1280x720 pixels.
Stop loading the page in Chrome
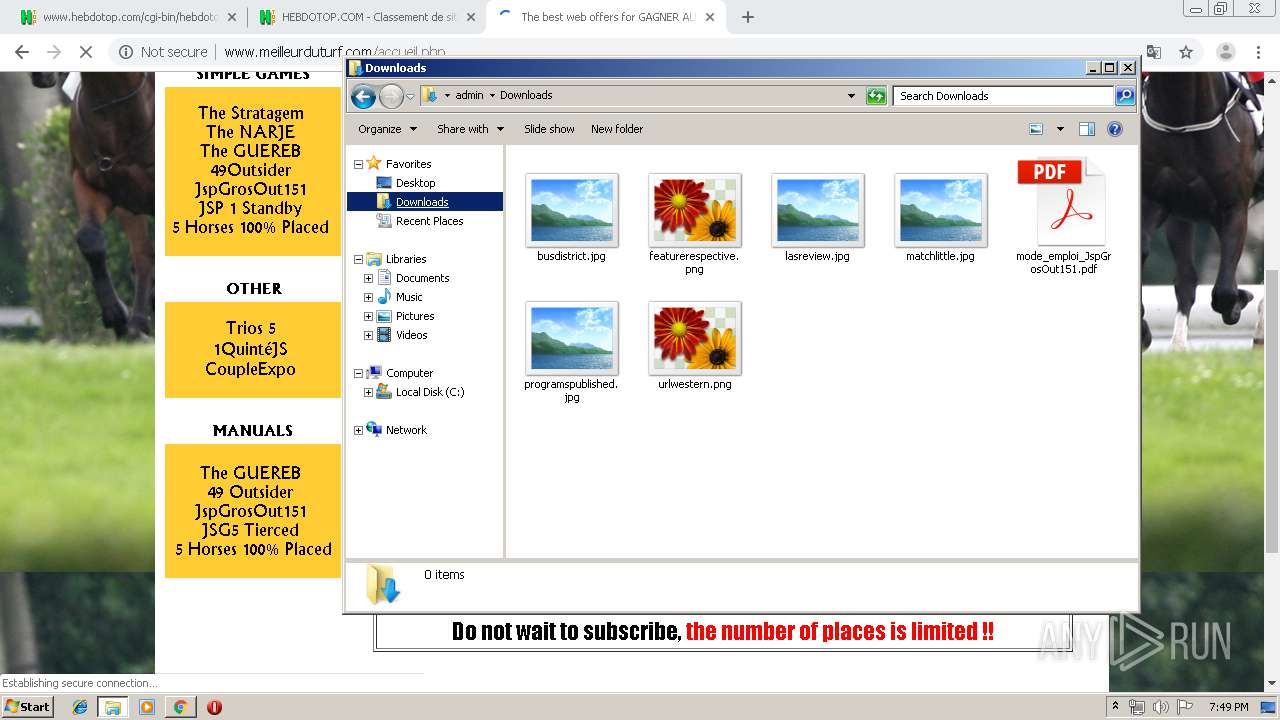(x=86, y=52)
